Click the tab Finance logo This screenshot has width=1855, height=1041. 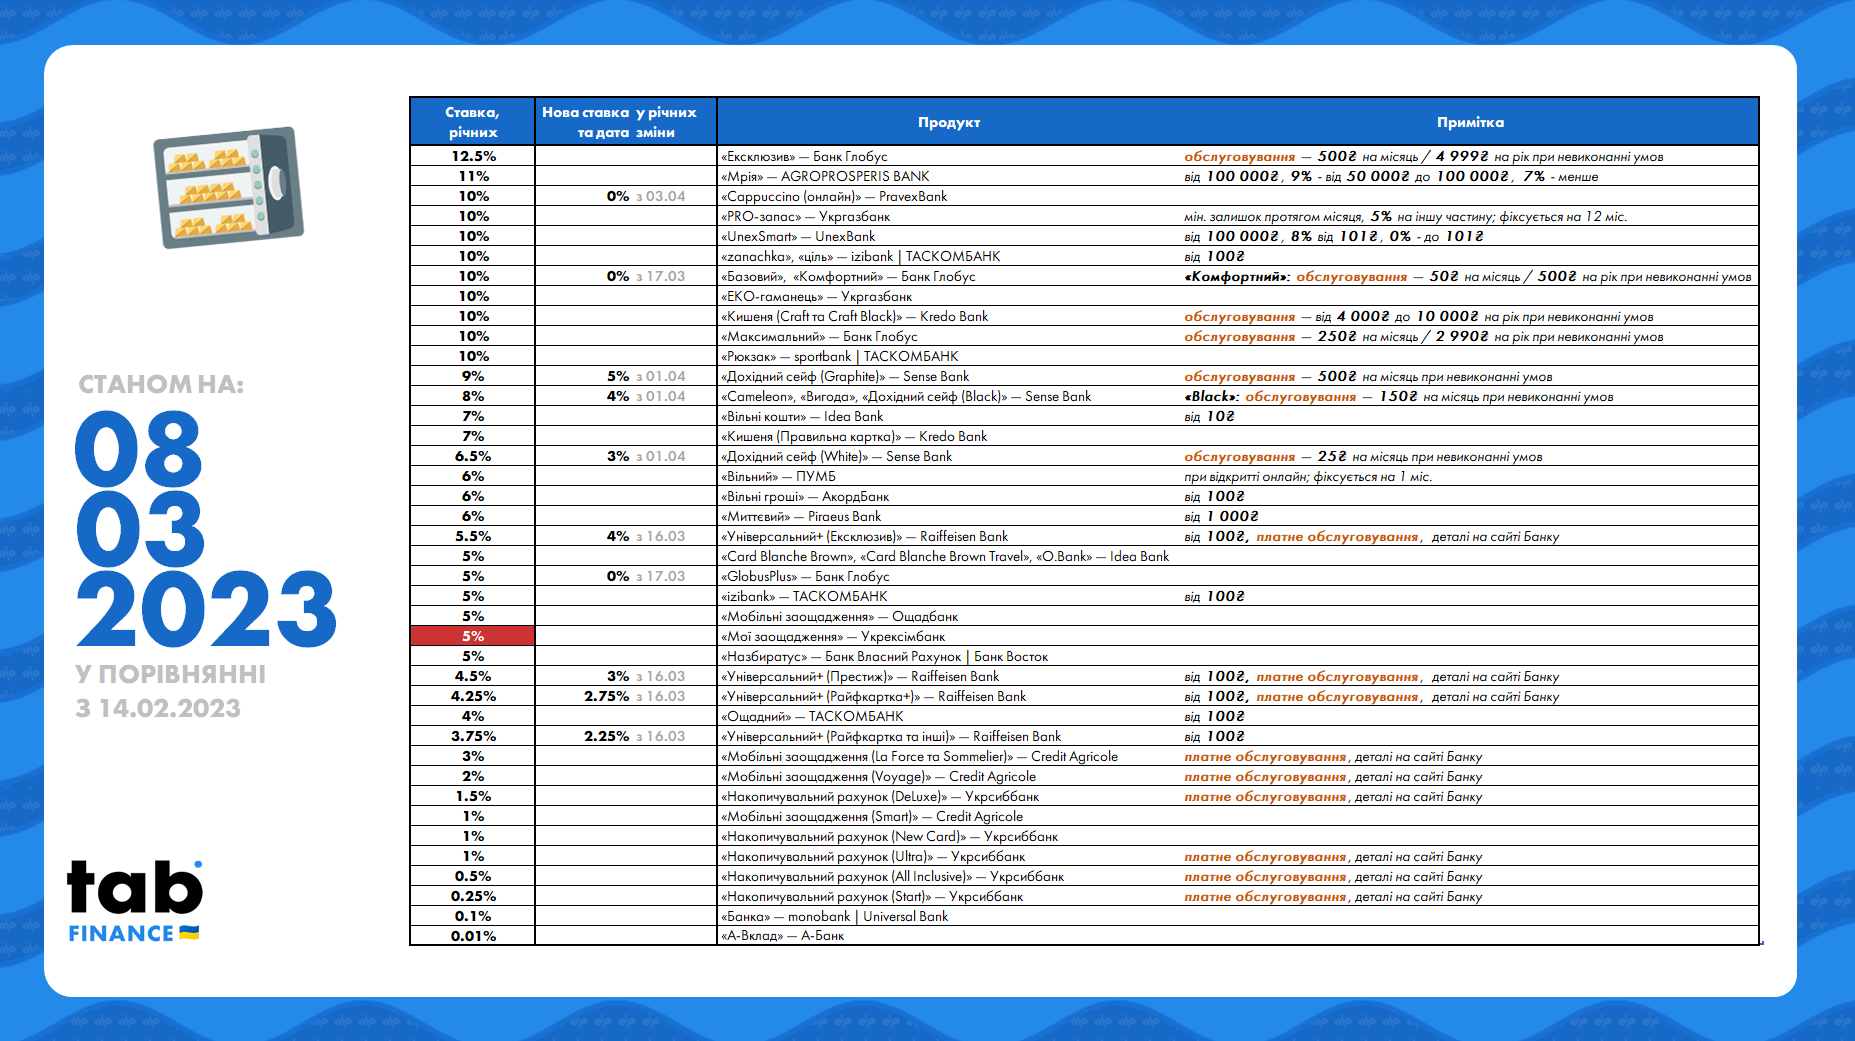click(x=135, y=901)
